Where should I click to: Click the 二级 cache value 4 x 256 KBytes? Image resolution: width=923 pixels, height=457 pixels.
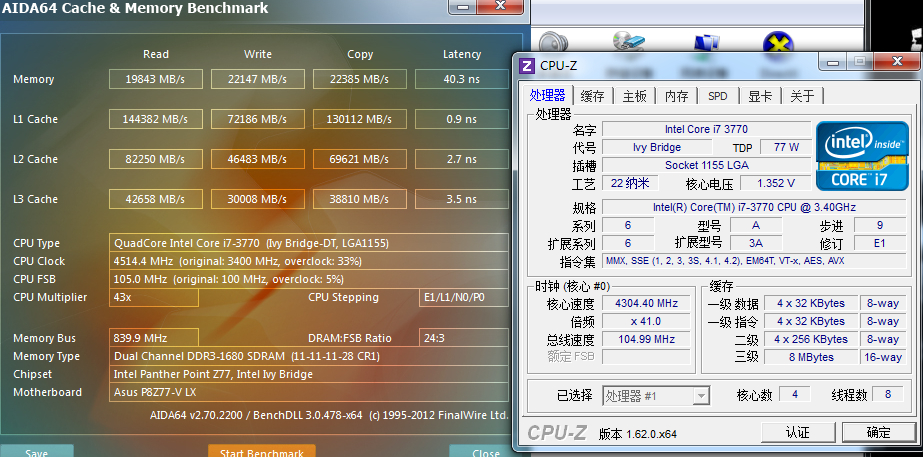click(x=811, y=339)
